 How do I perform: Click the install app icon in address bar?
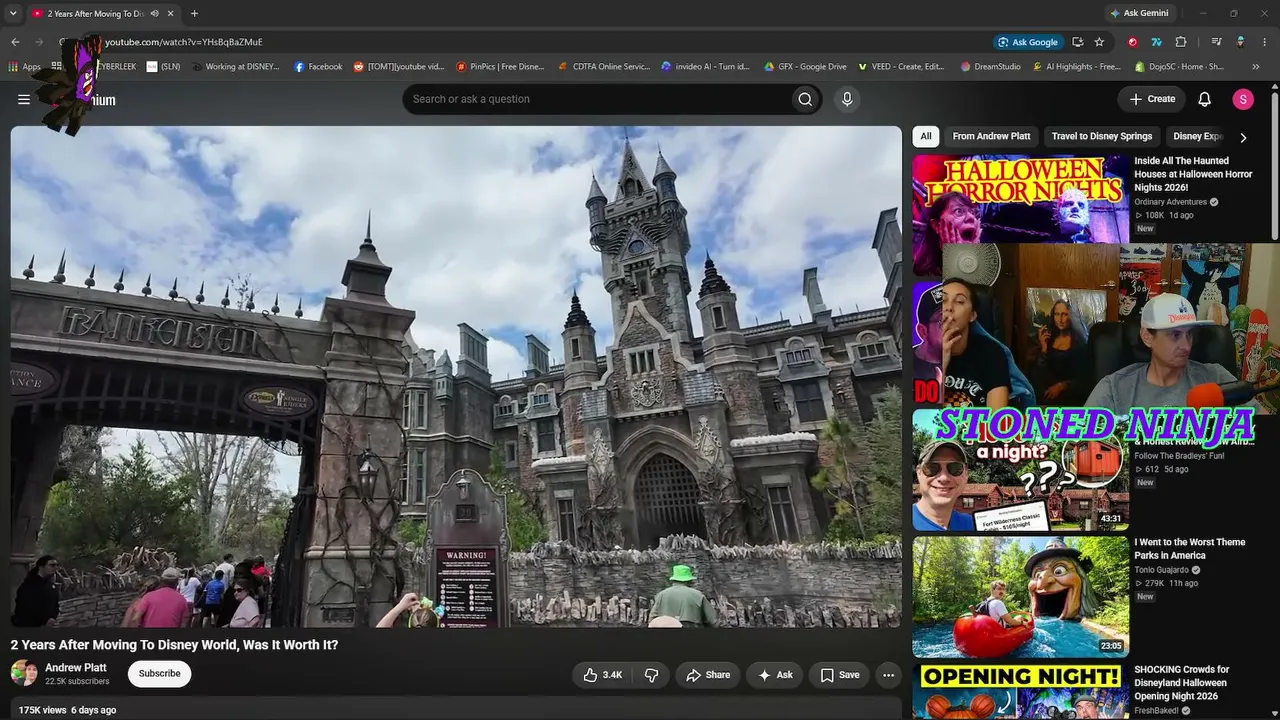click(x=1077, y=42)
